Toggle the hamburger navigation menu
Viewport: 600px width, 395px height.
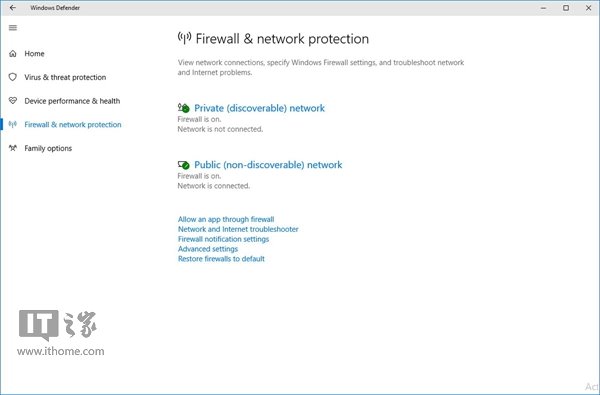click(13, 28)
